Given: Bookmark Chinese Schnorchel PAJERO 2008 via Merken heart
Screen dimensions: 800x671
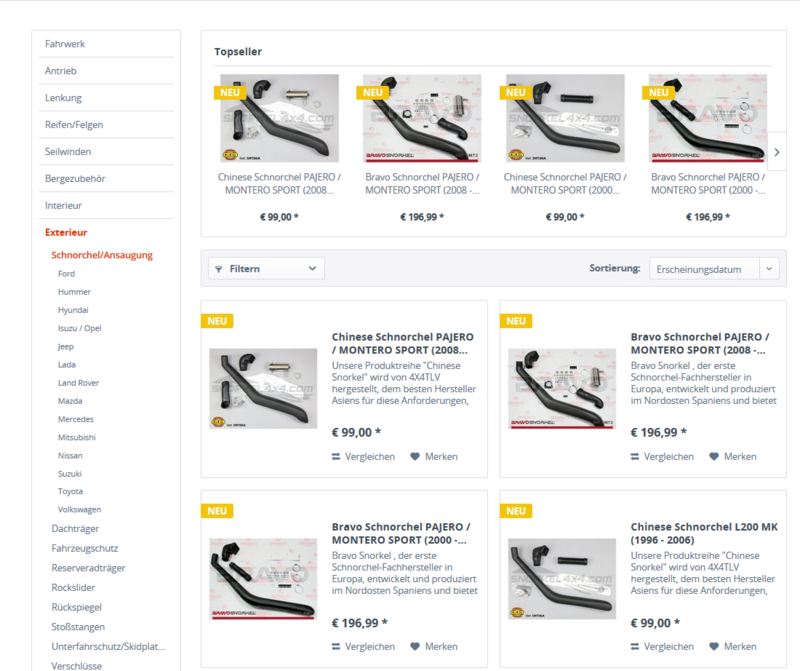Looking at the screenshot, I should (434, 457).
